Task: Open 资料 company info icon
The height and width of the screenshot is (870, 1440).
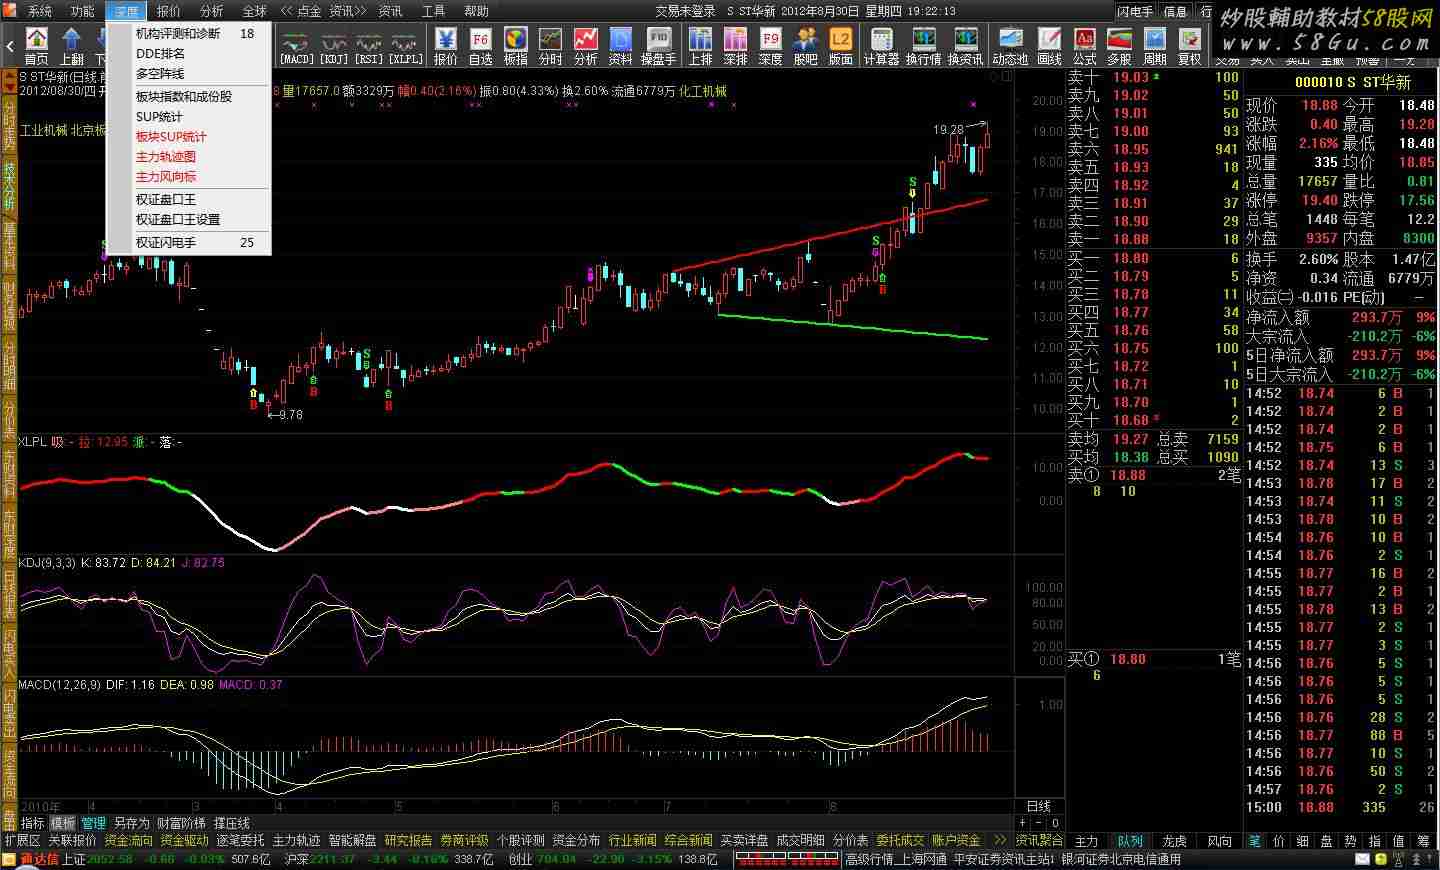Action: coord(621,46)
